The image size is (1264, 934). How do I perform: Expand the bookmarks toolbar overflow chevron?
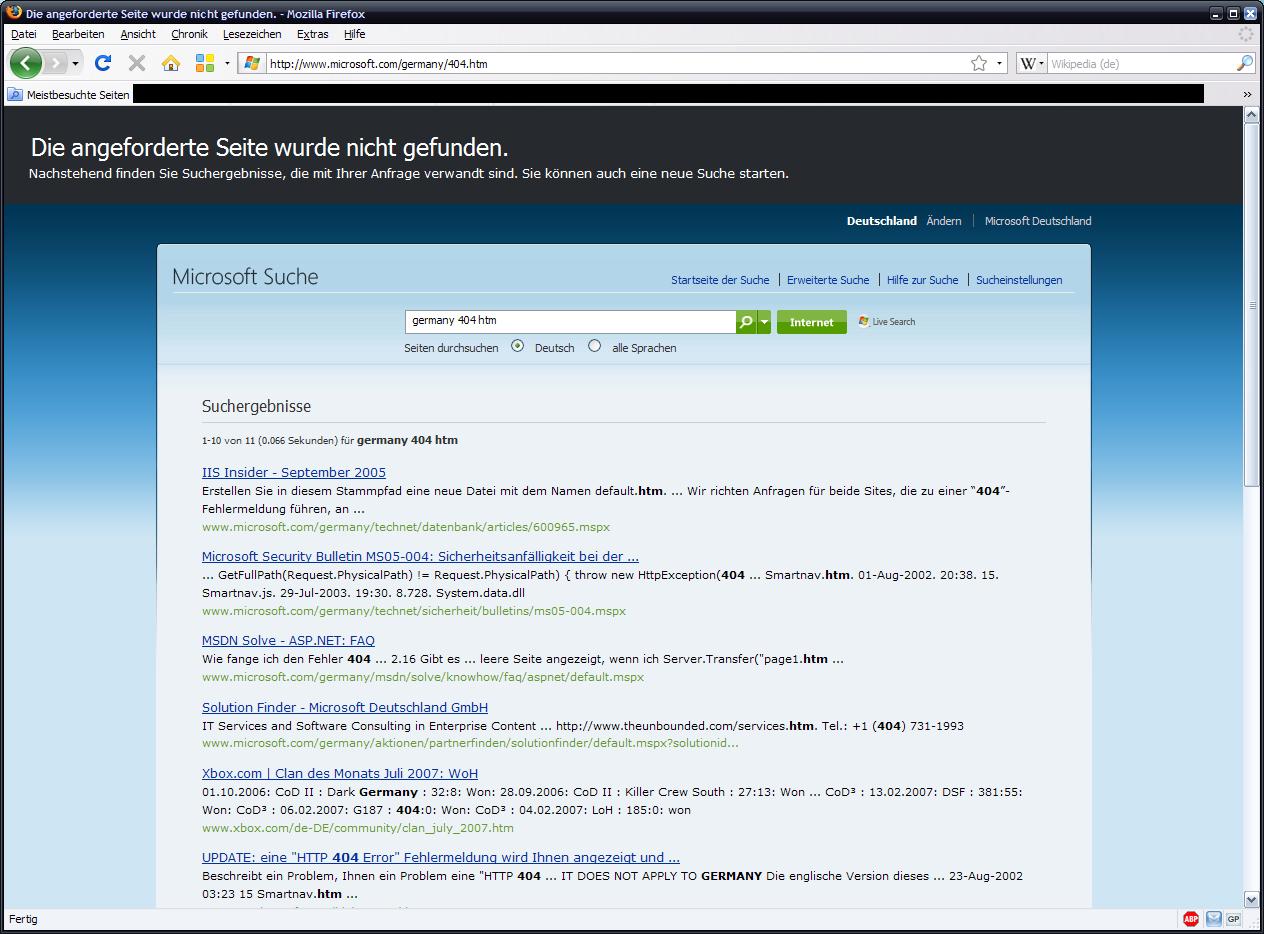pos(1247,94)
